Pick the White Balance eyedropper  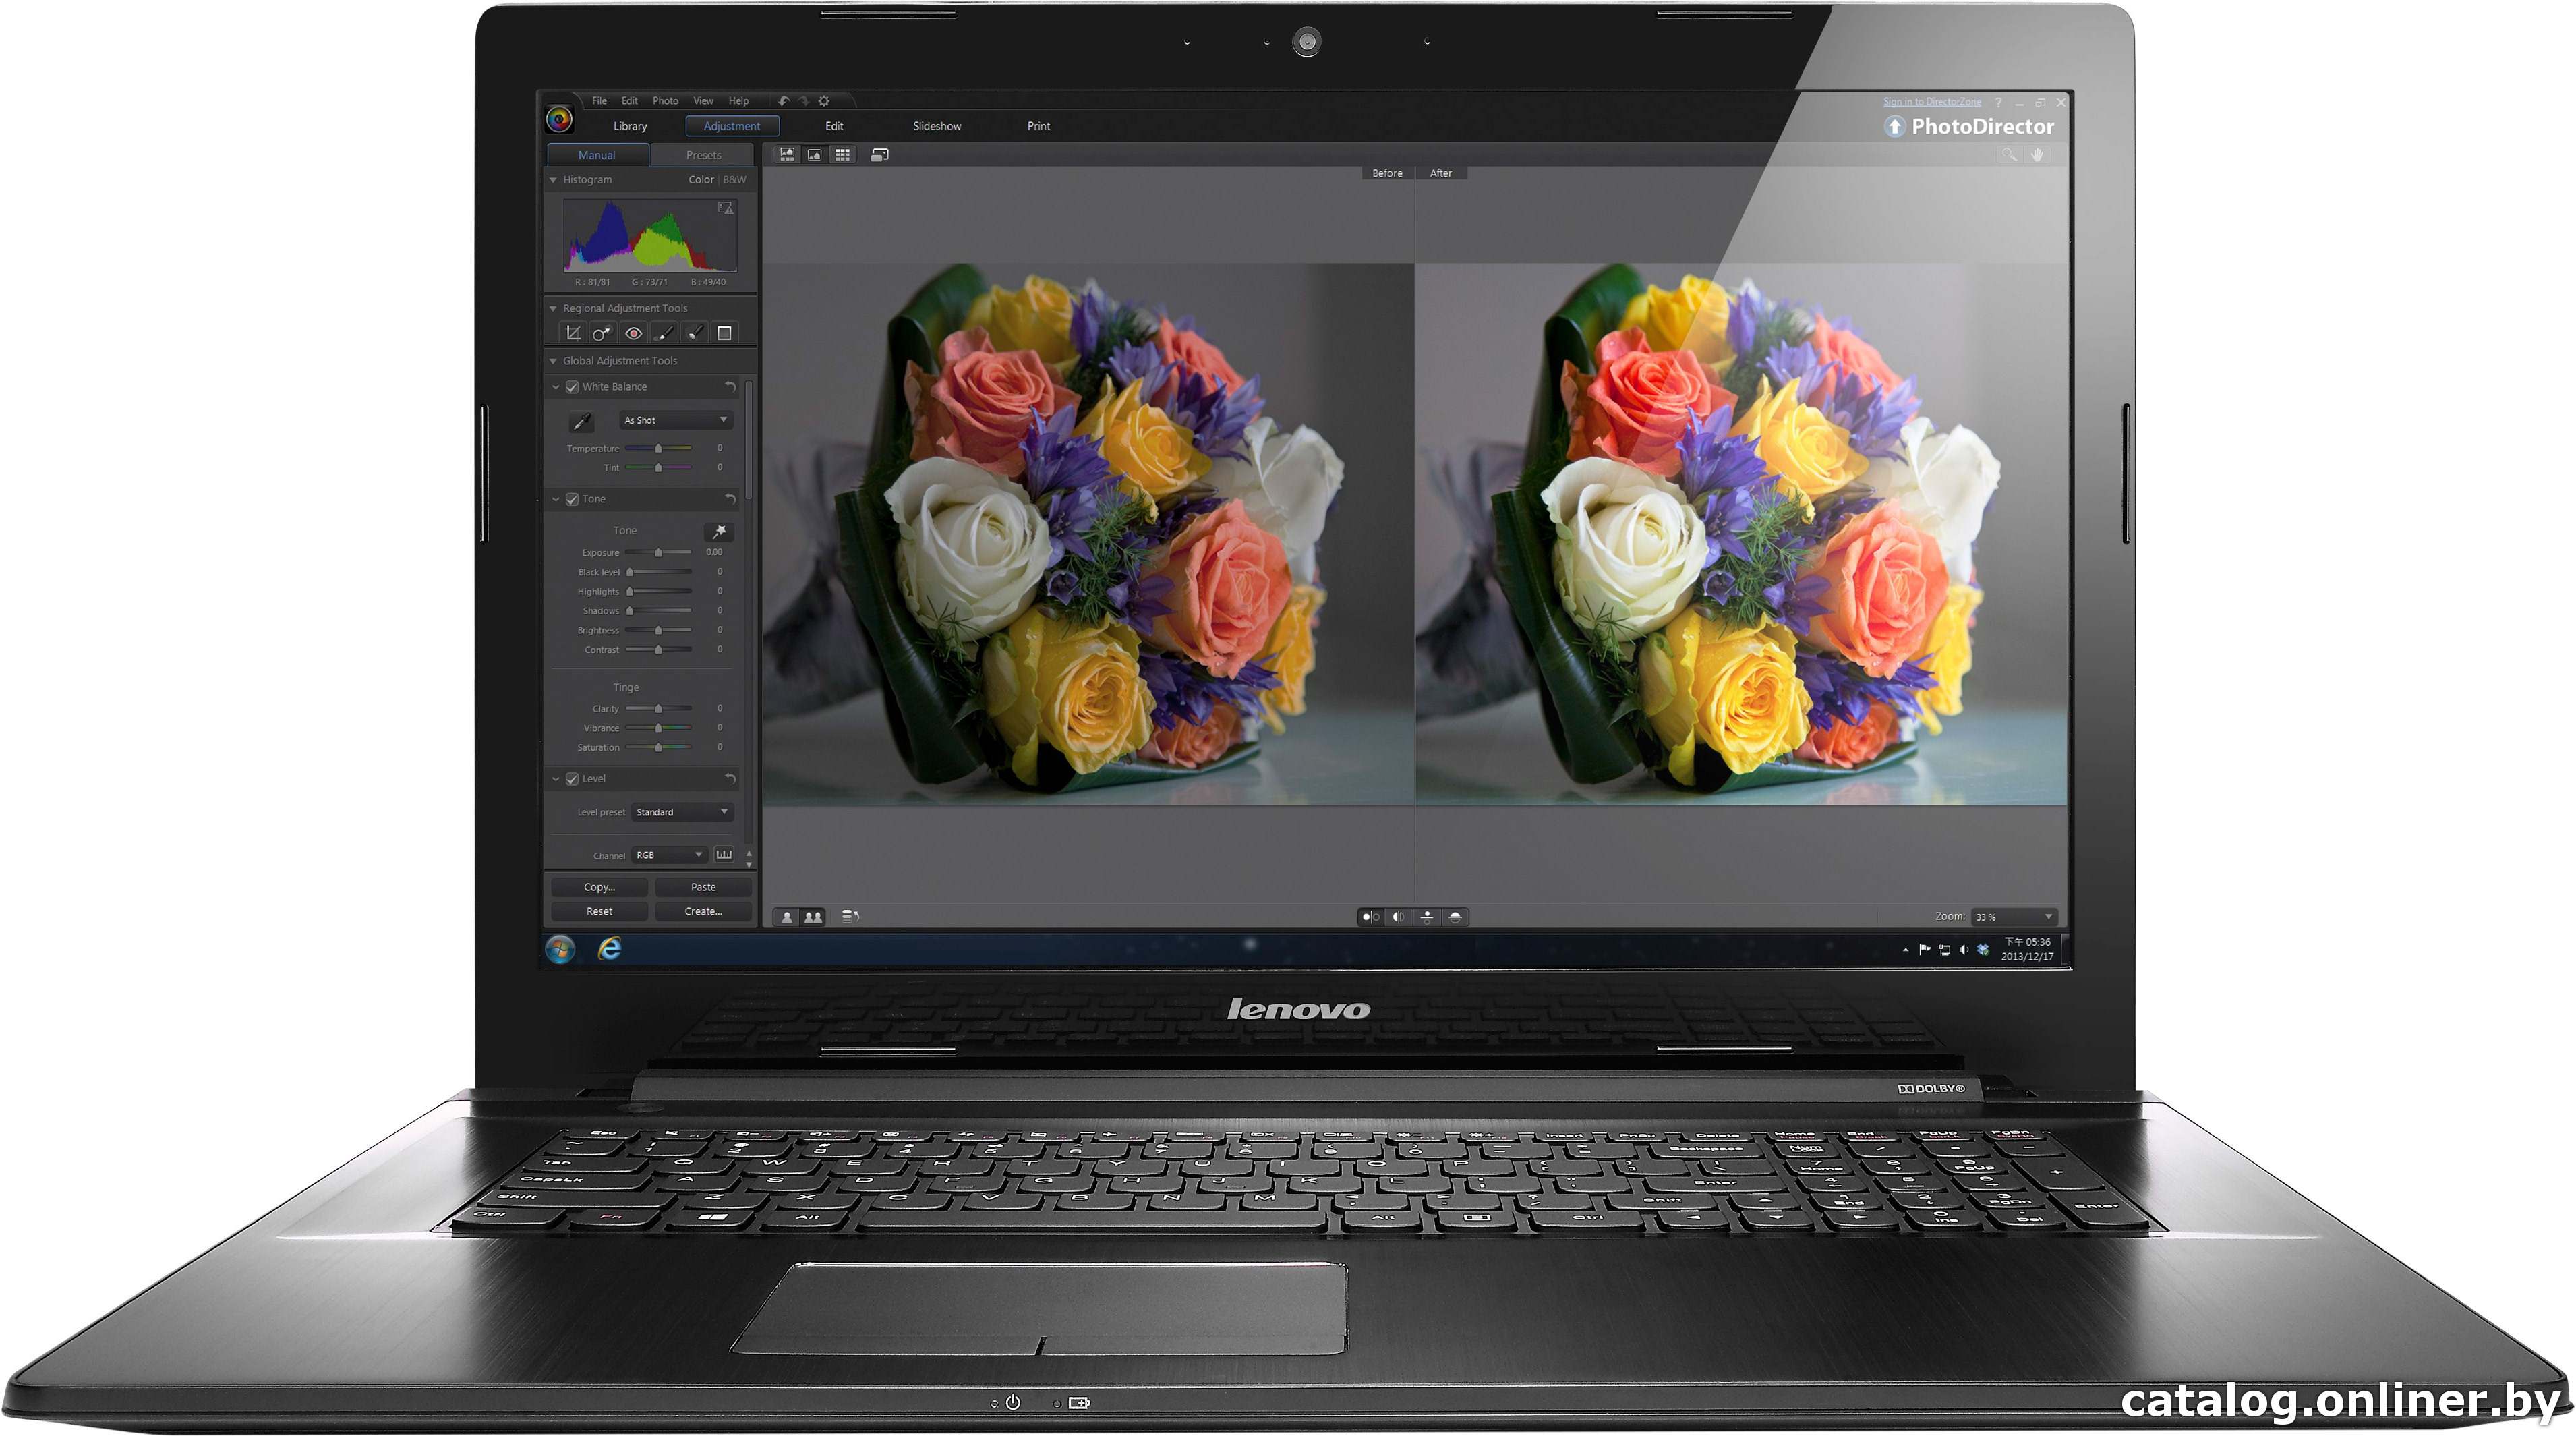coord(581,421)
